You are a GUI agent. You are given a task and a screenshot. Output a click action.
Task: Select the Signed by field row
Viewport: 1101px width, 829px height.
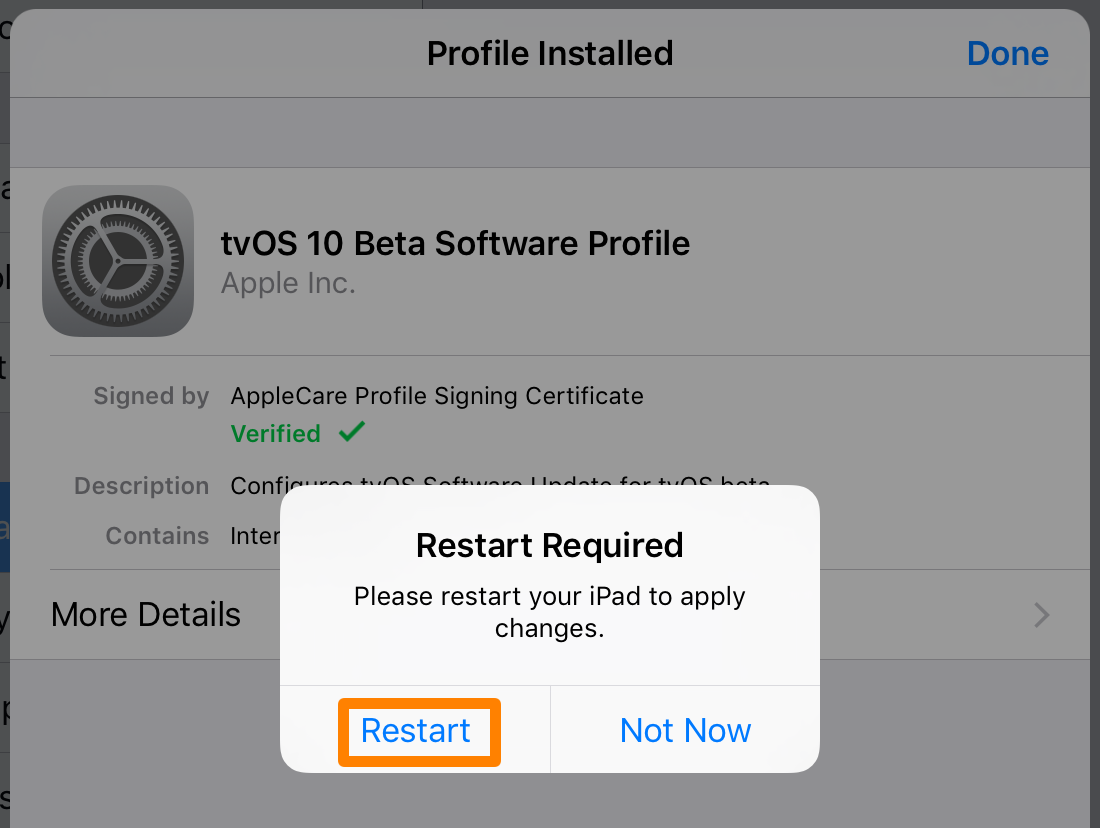151,396
